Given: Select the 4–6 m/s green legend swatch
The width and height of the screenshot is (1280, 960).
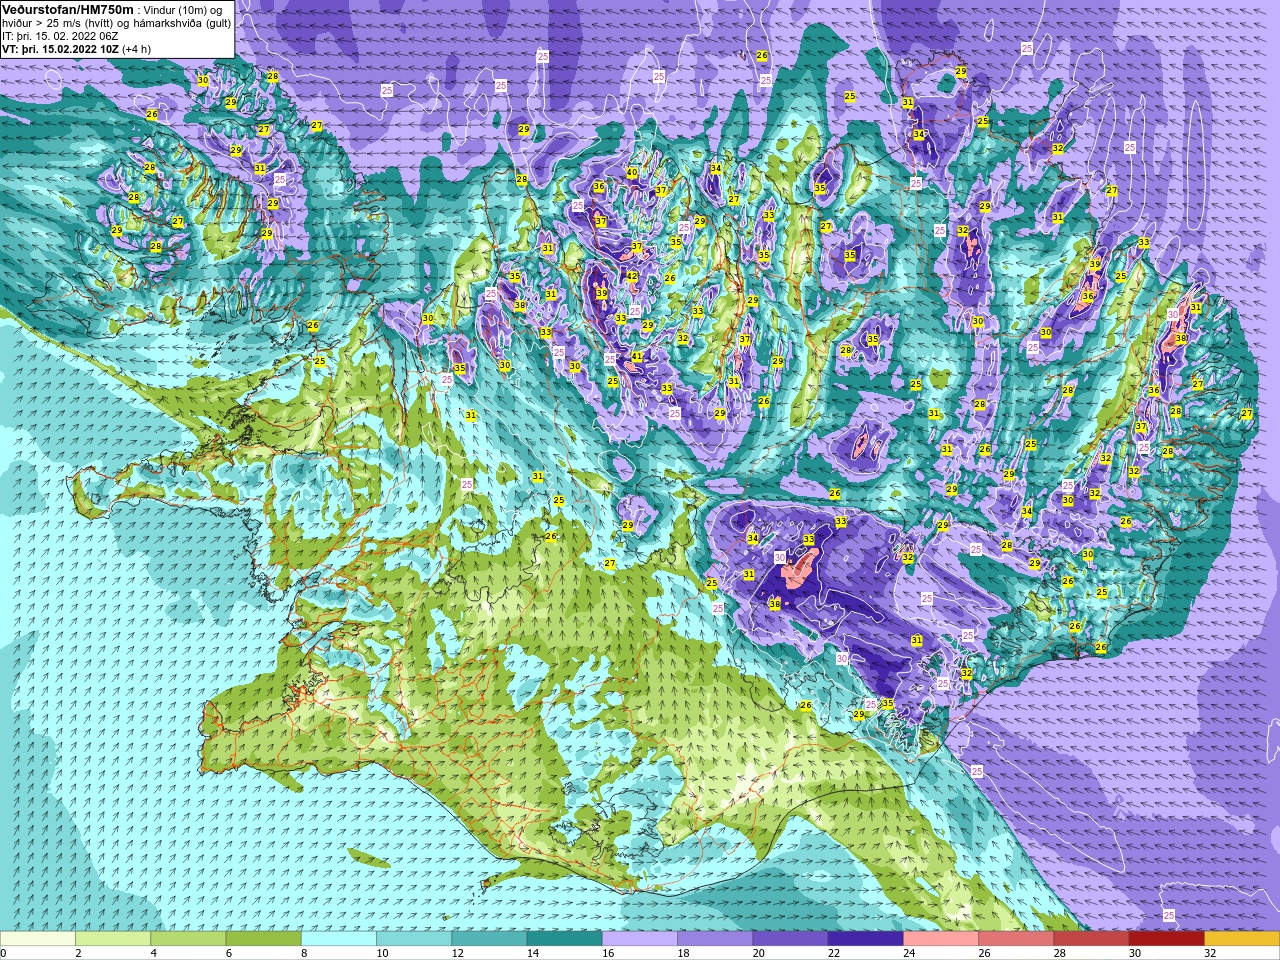Looking at the screenshot, I should [x=188, y=939].
